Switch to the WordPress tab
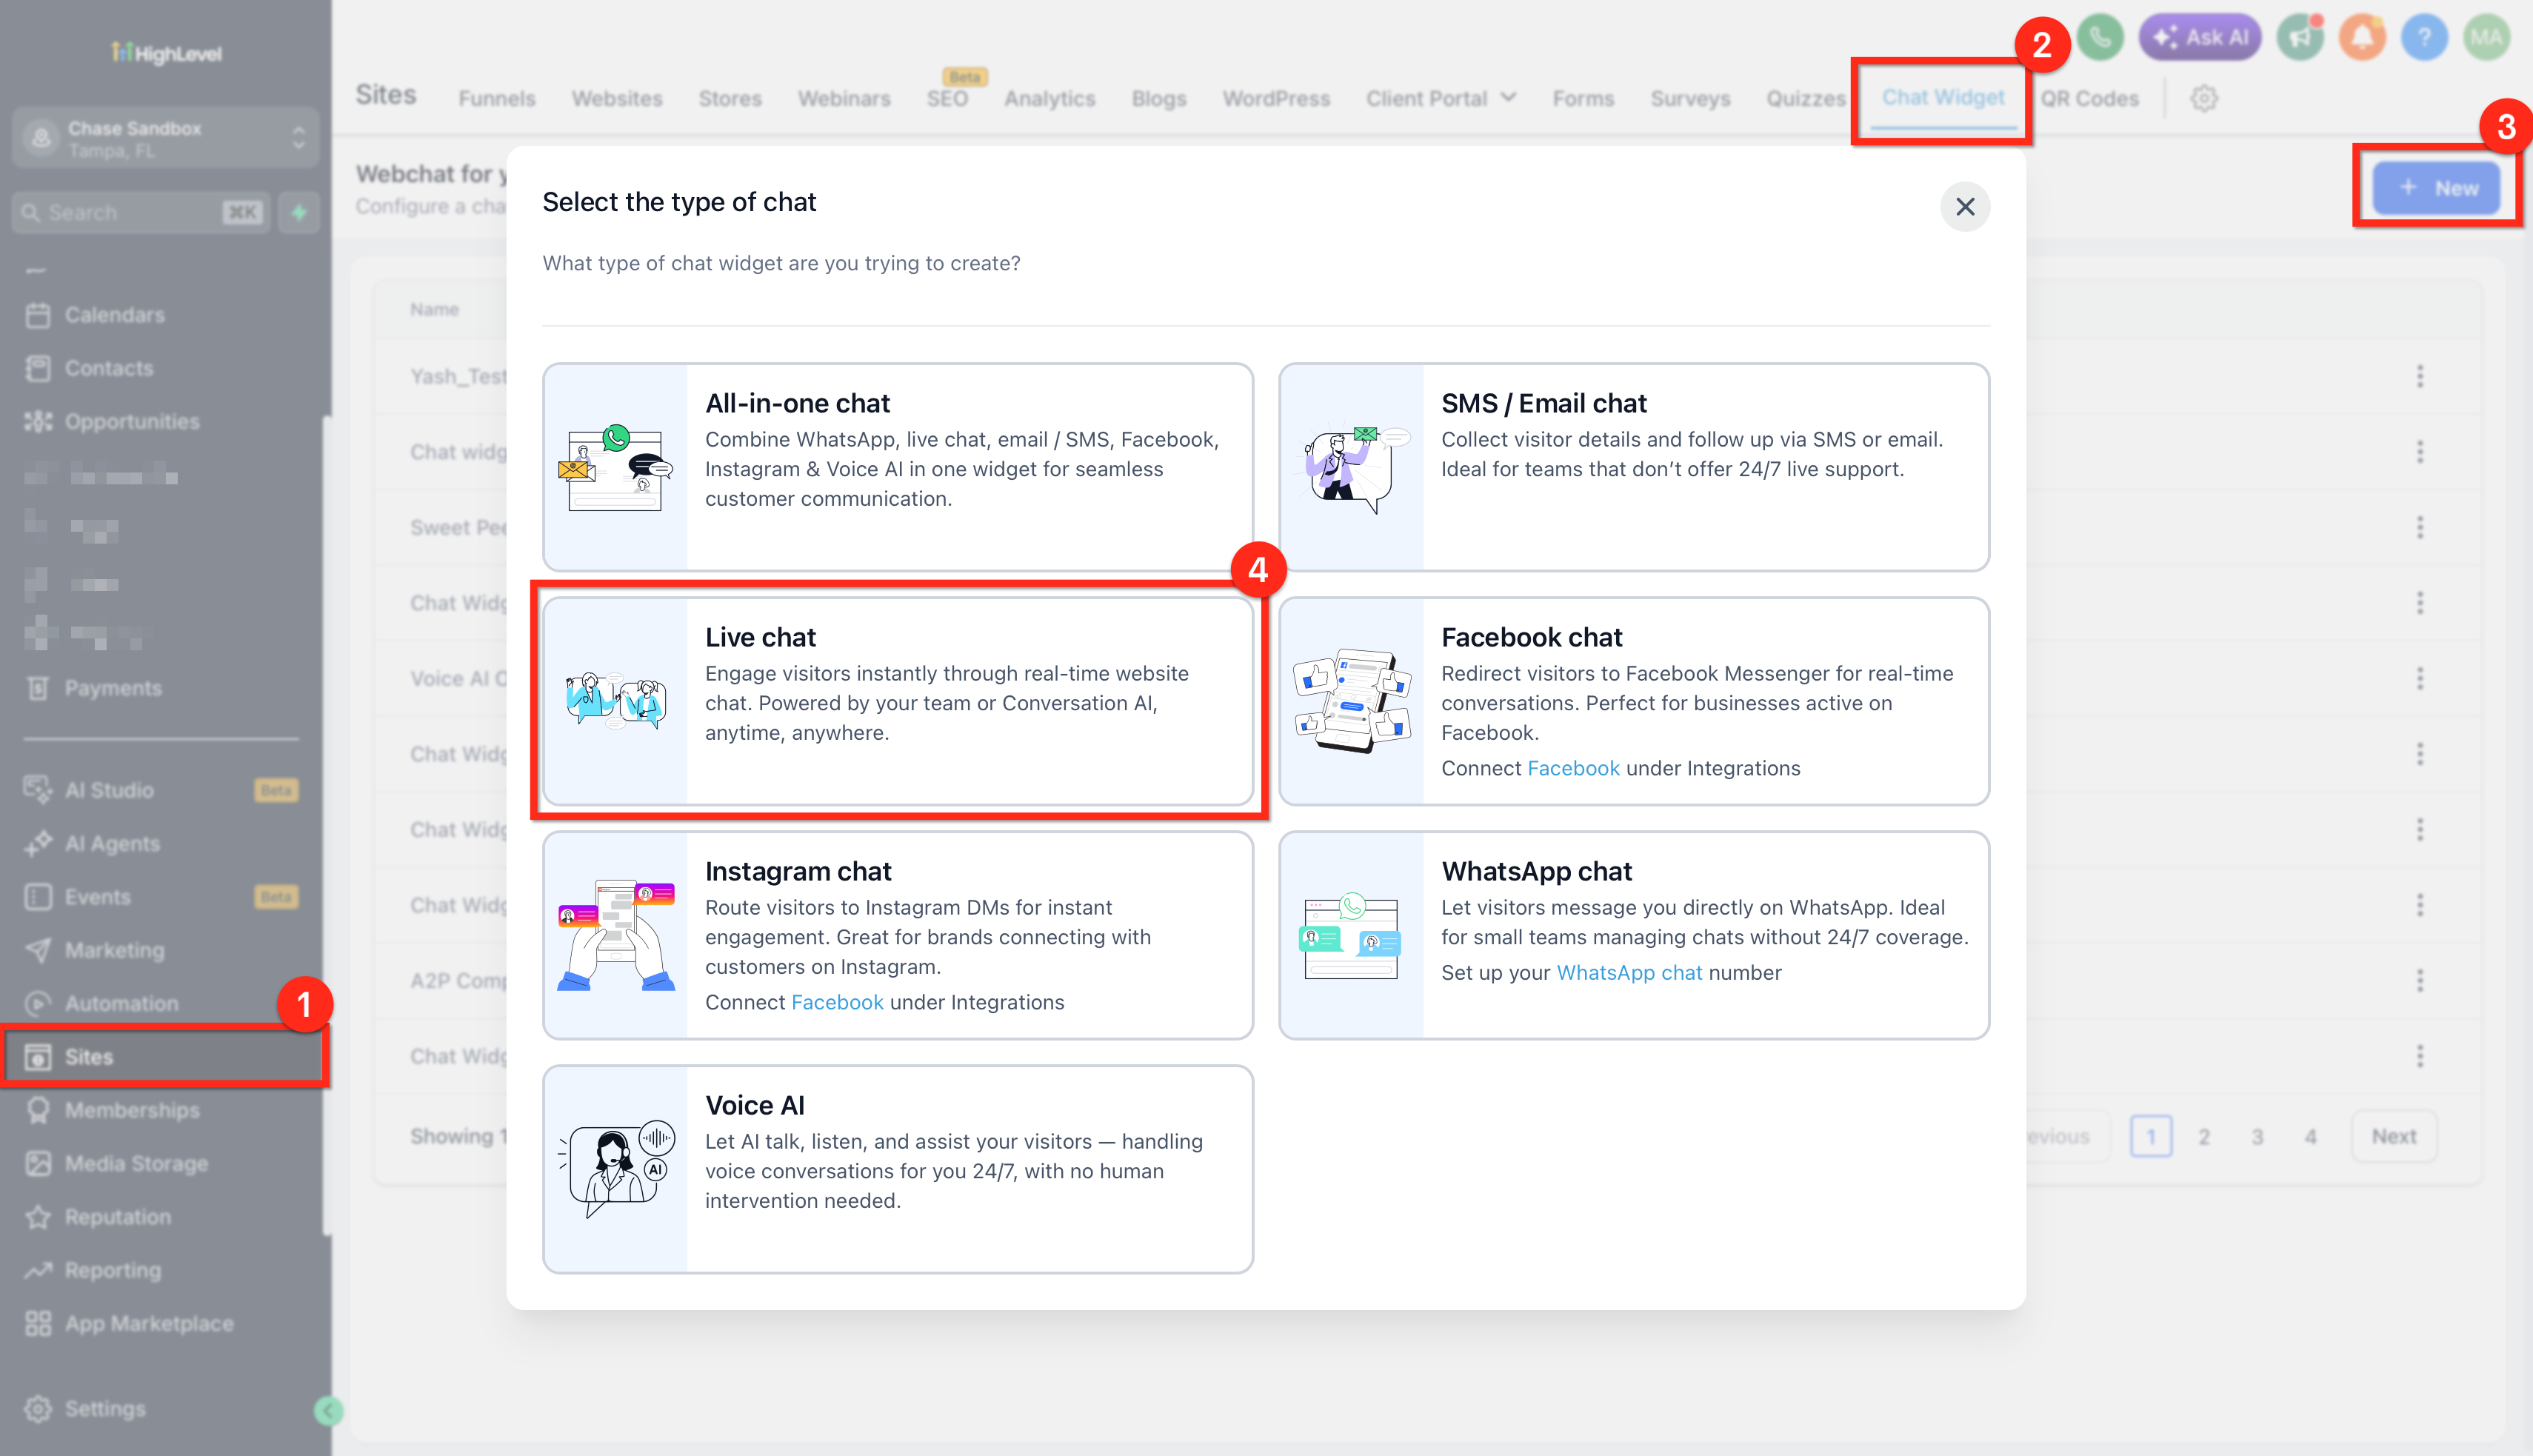The height and width of the screenshot is (1456, 2533). [x=1276, y=99]
